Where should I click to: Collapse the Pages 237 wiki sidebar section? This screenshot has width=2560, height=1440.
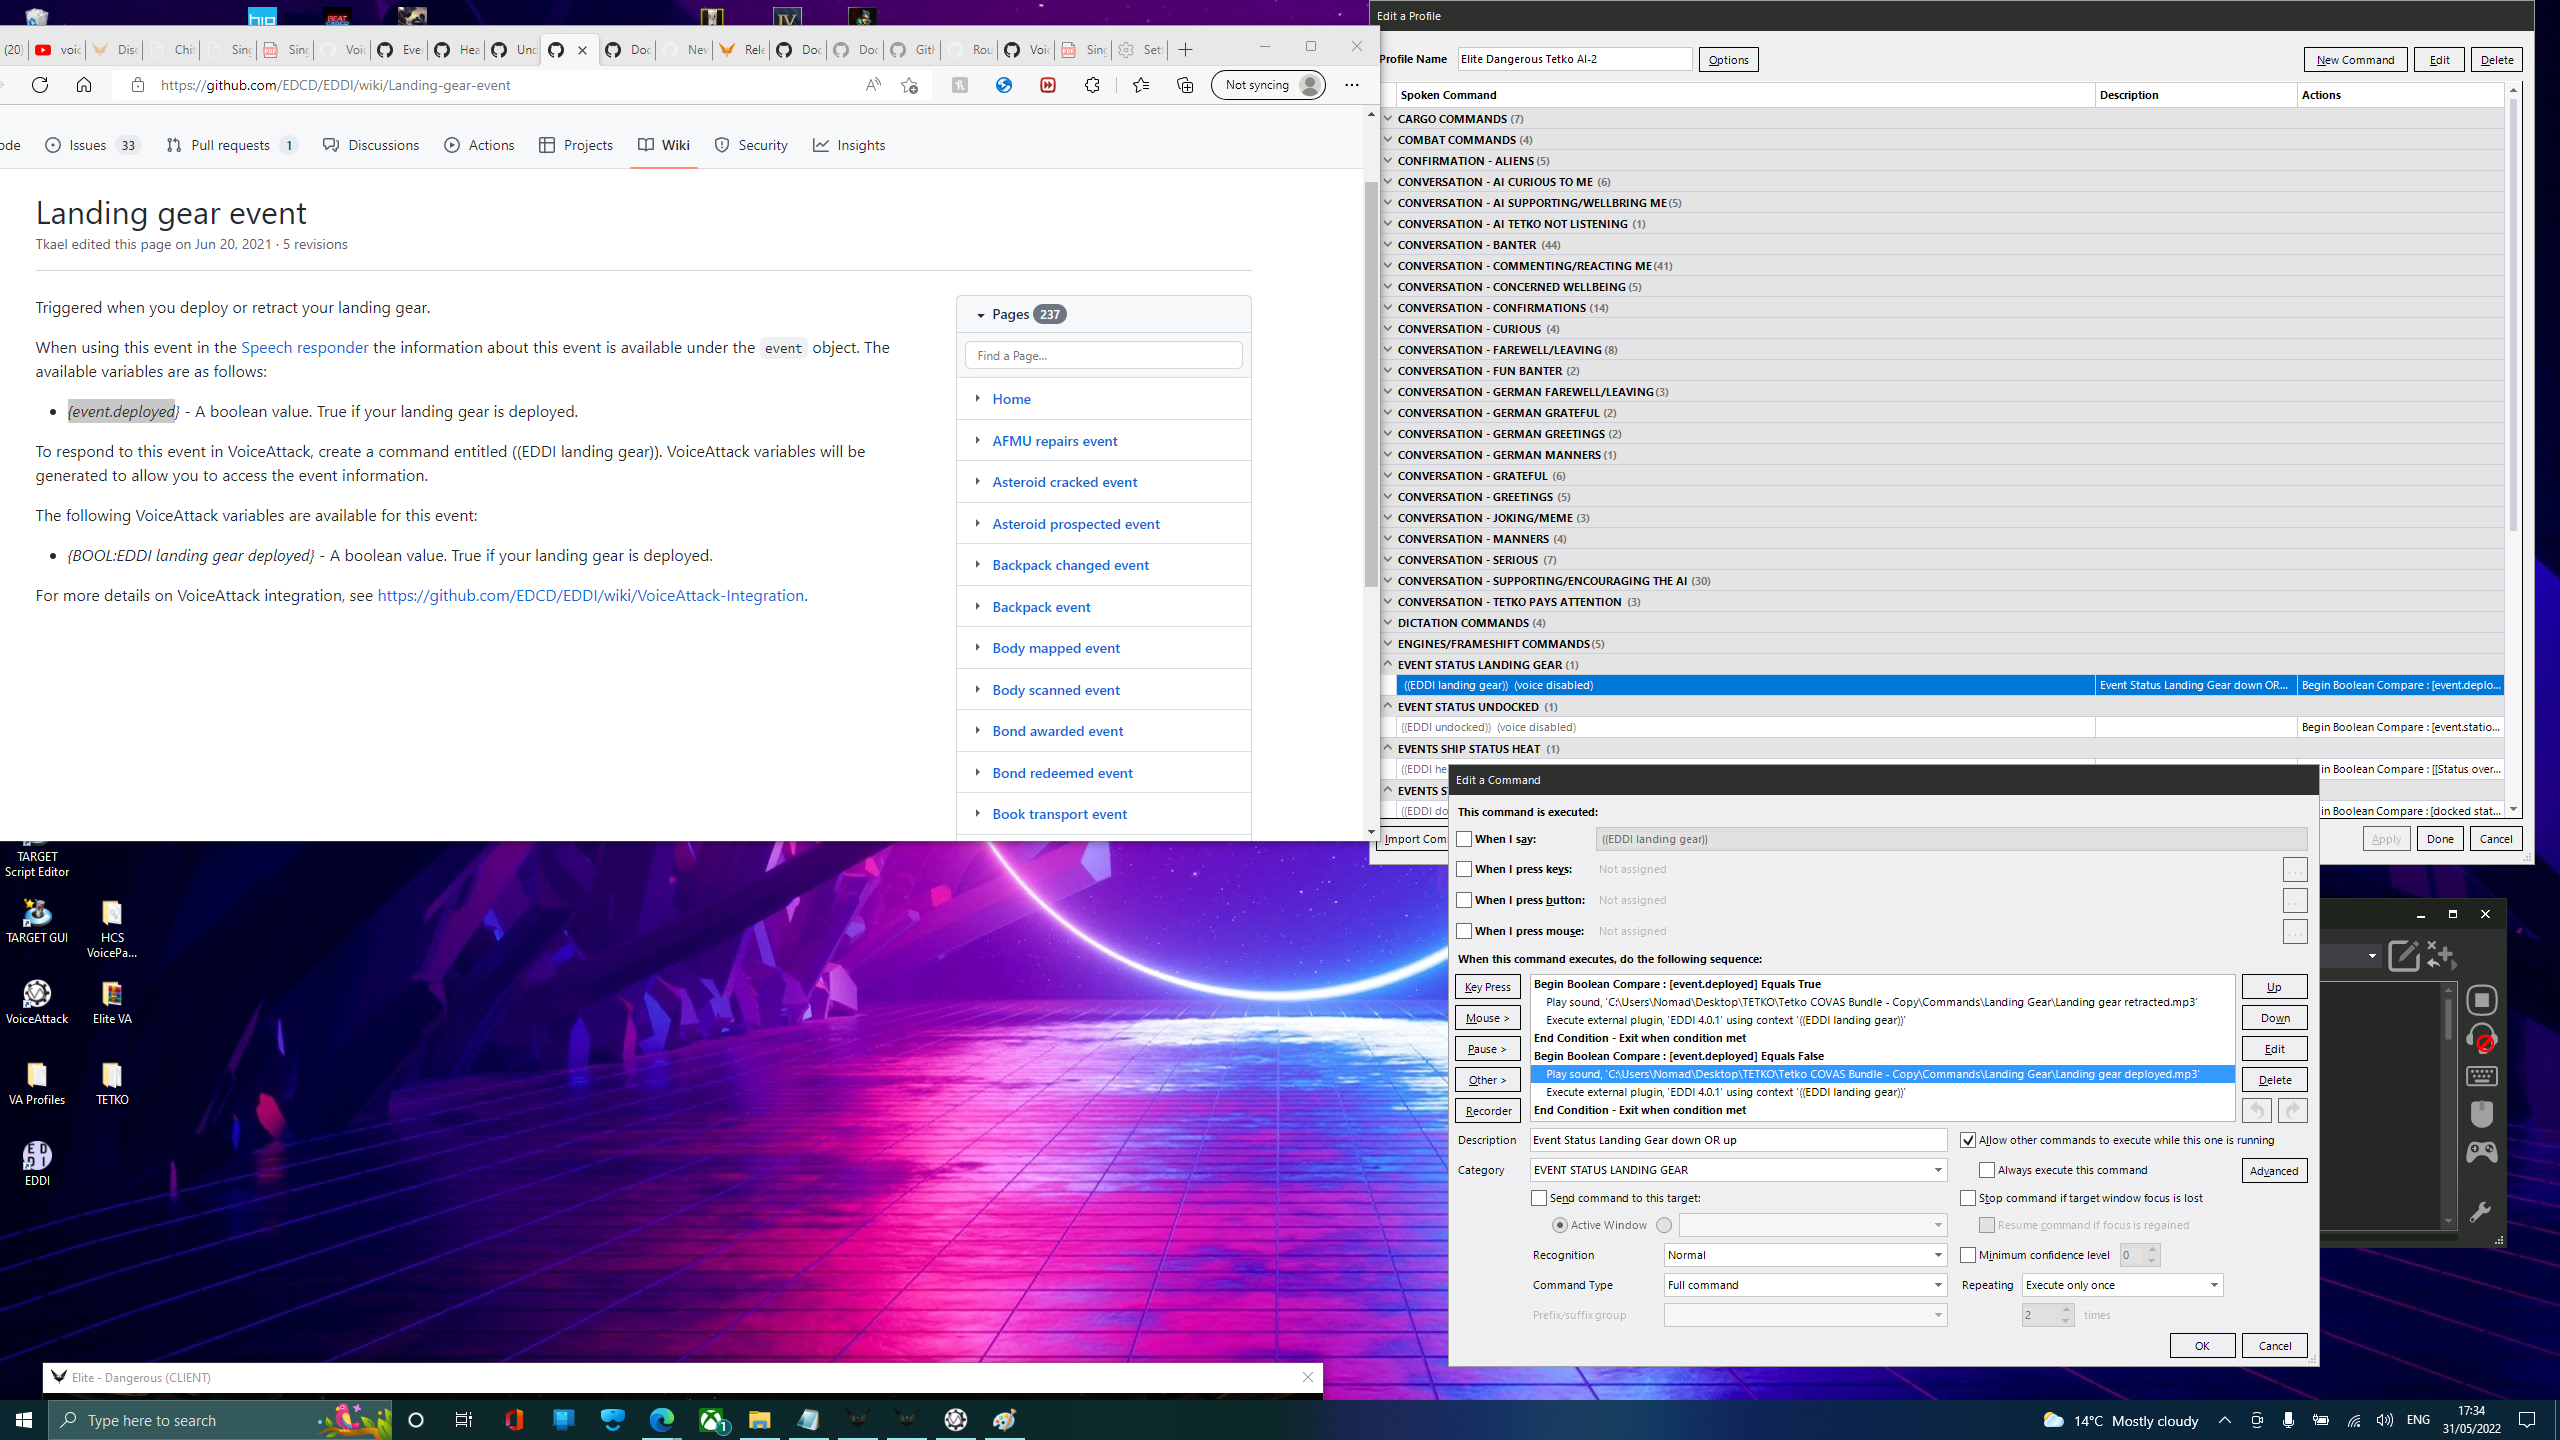[x=981, y=315]
